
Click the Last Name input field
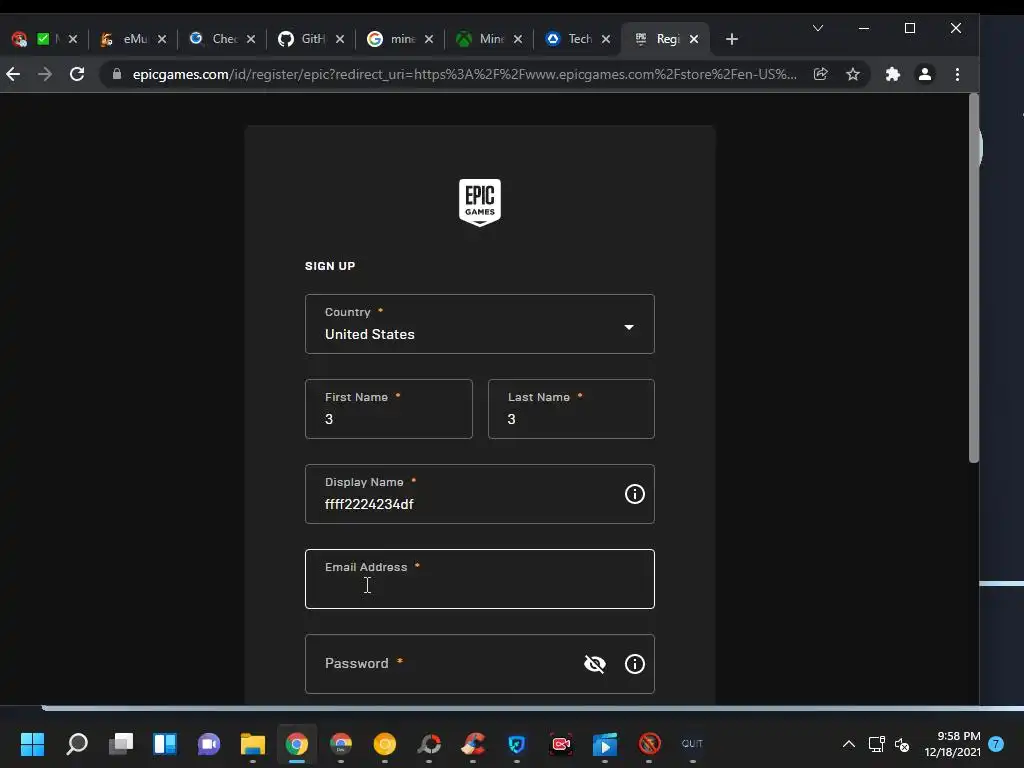[571, 409]
